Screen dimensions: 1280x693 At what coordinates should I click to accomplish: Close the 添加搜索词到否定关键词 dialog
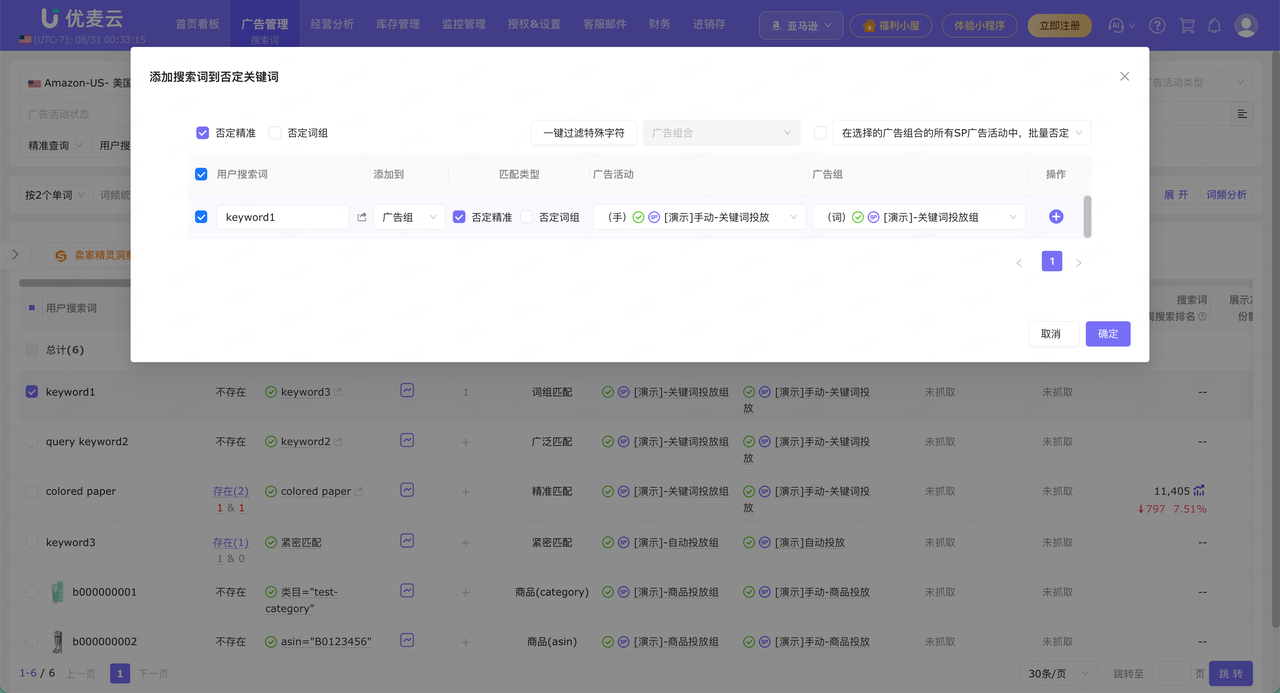tap(1124, 76)
